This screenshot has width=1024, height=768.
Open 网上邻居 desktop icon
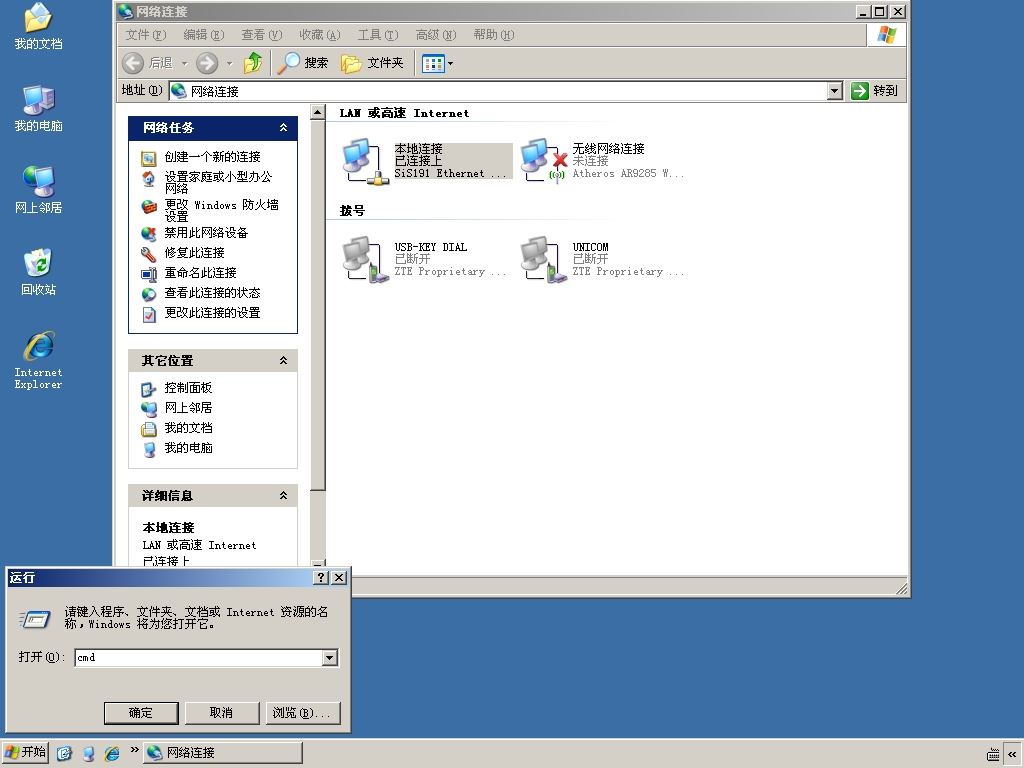click(x=39, y=190)
